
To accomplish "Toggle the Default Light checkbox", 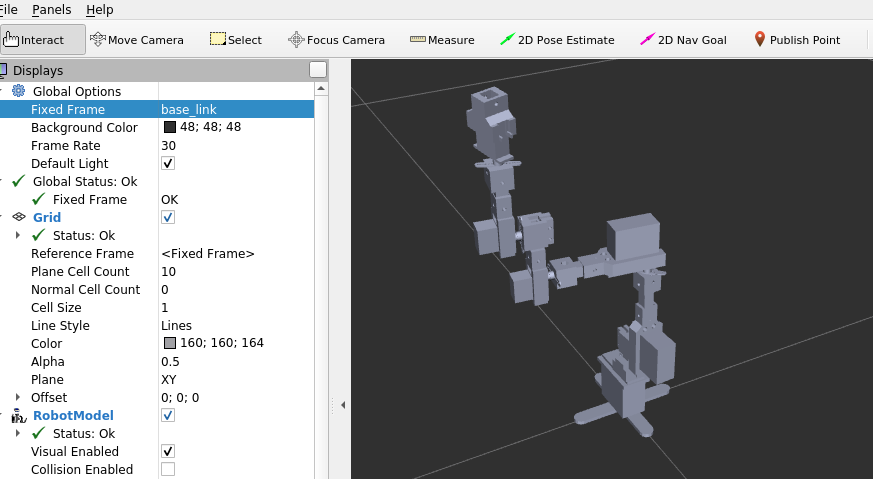I will (168, 163).
